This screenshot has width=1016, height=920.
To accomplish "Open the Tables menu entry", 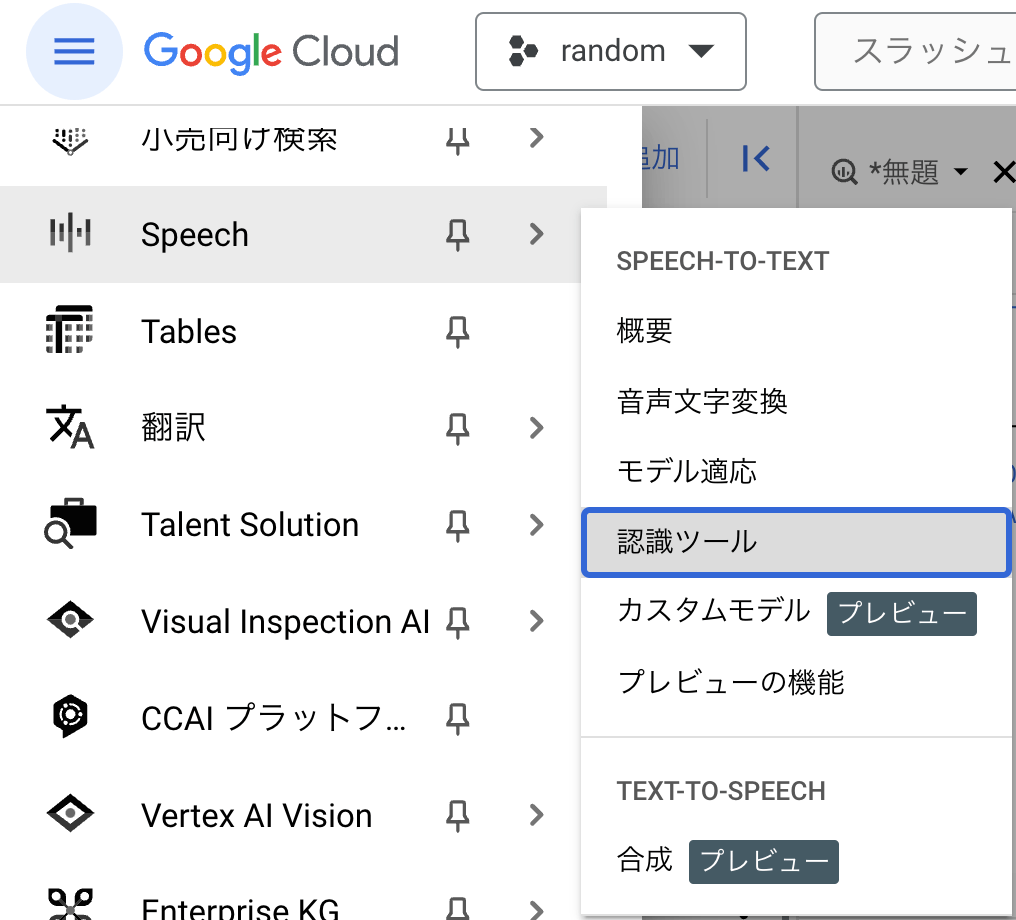I will [x=189, y=331].
